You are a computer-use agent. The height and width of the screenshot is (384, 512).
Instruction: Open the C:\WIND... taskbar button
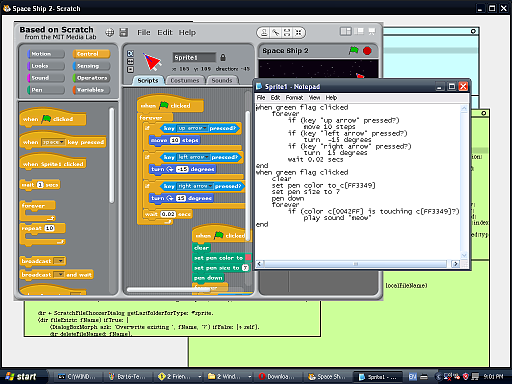(x=77, y=377)
